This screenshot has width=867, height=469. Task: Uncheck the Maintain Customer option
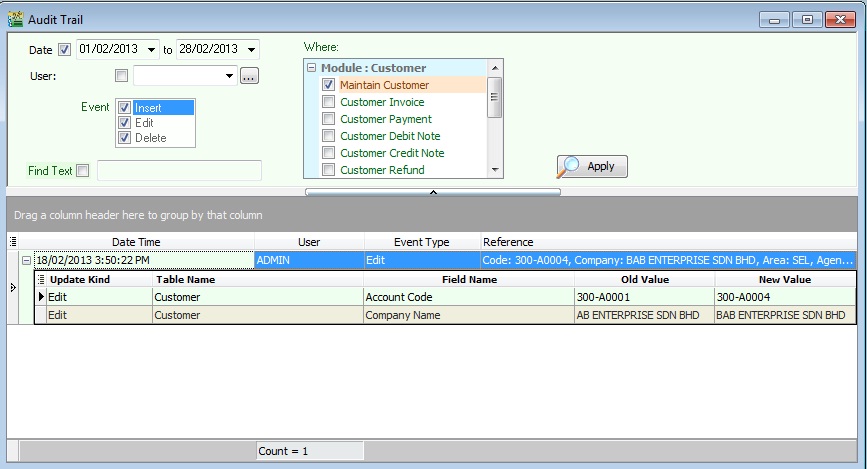click(328, 85)
